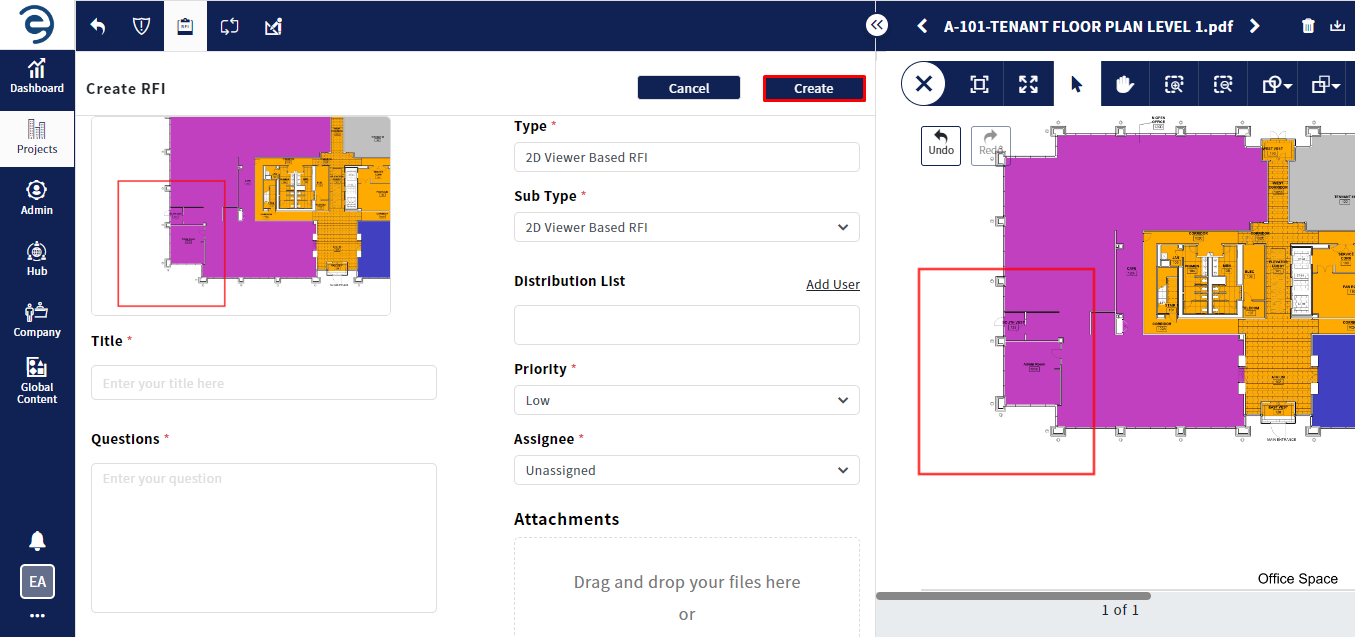The height and width of the screenshot is (637, 1355).
Task: Go to Dashboard in sidebar
Action: [37, 76]
